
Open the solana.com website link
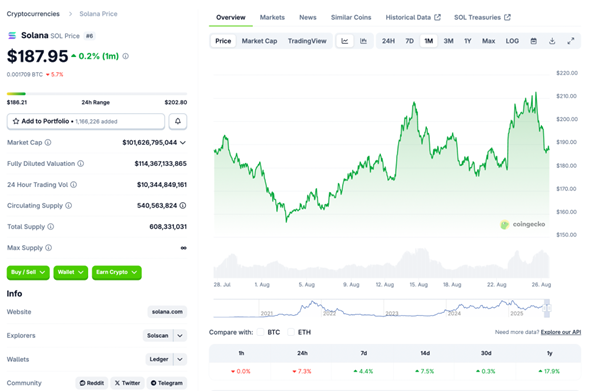pyautogui.click(x=167, y=311)
